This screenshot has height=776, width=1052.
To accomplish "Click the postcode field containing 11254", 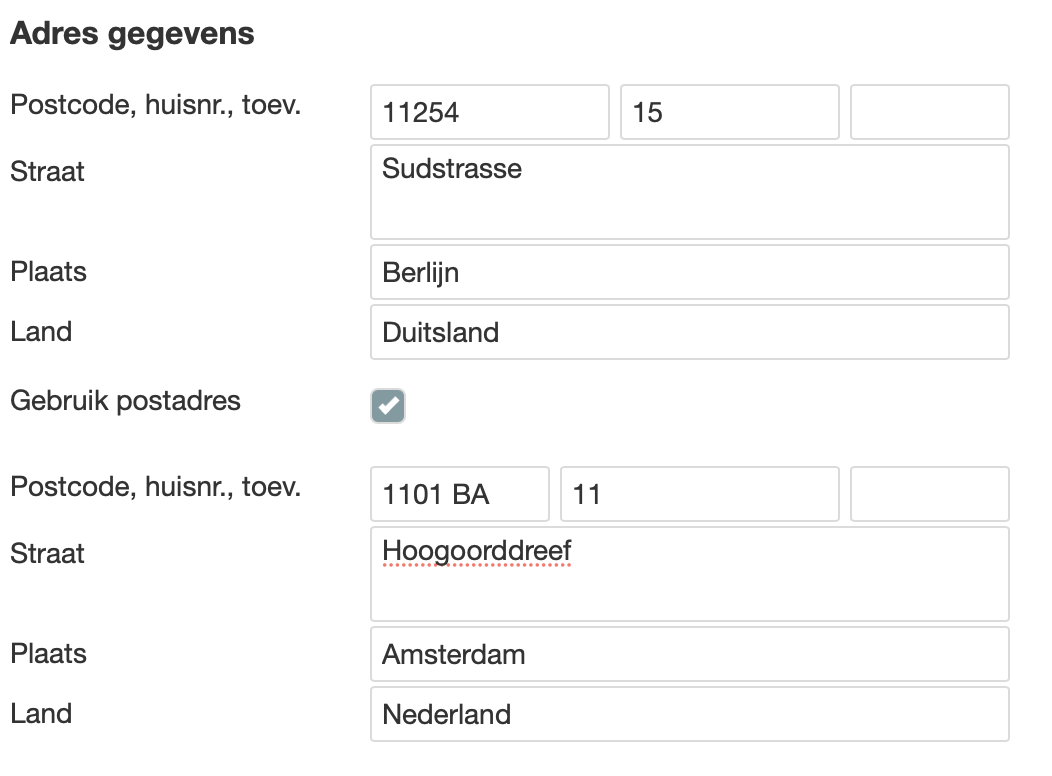I will coord(489,112).
